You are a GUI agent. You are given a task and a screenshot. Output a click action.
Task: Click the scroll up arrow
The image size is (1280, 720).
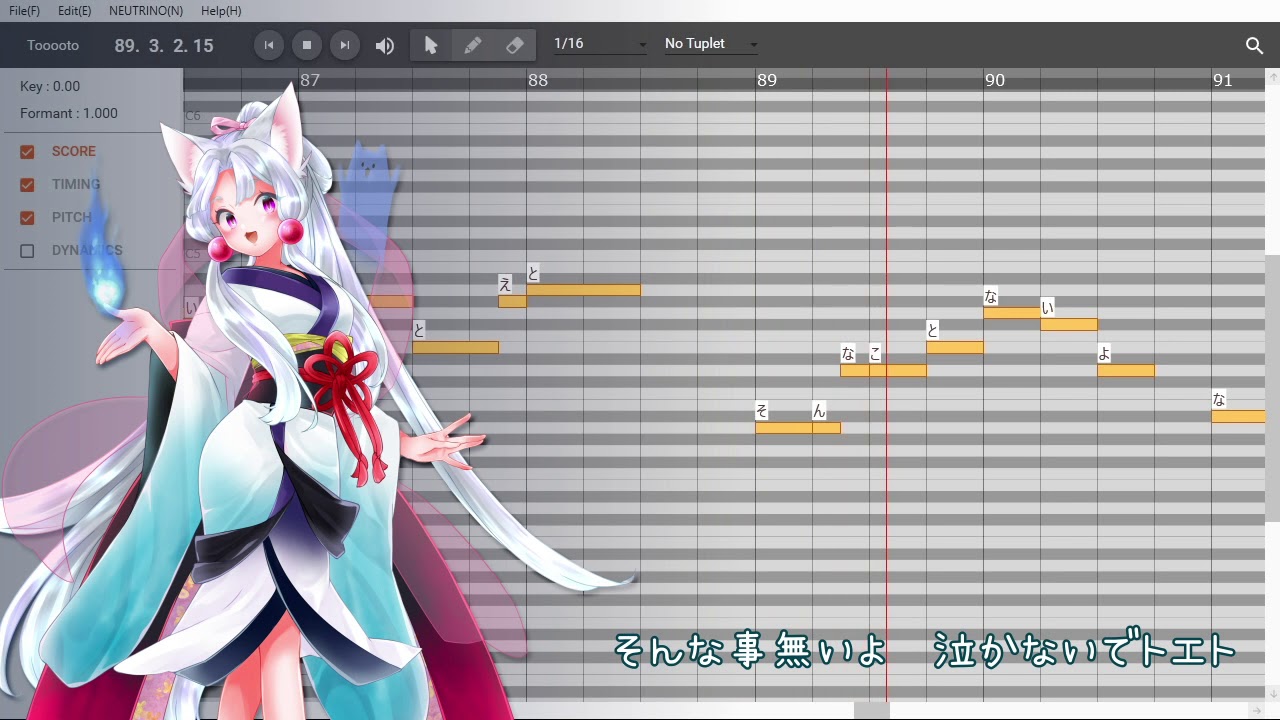tap(1273, 76)
